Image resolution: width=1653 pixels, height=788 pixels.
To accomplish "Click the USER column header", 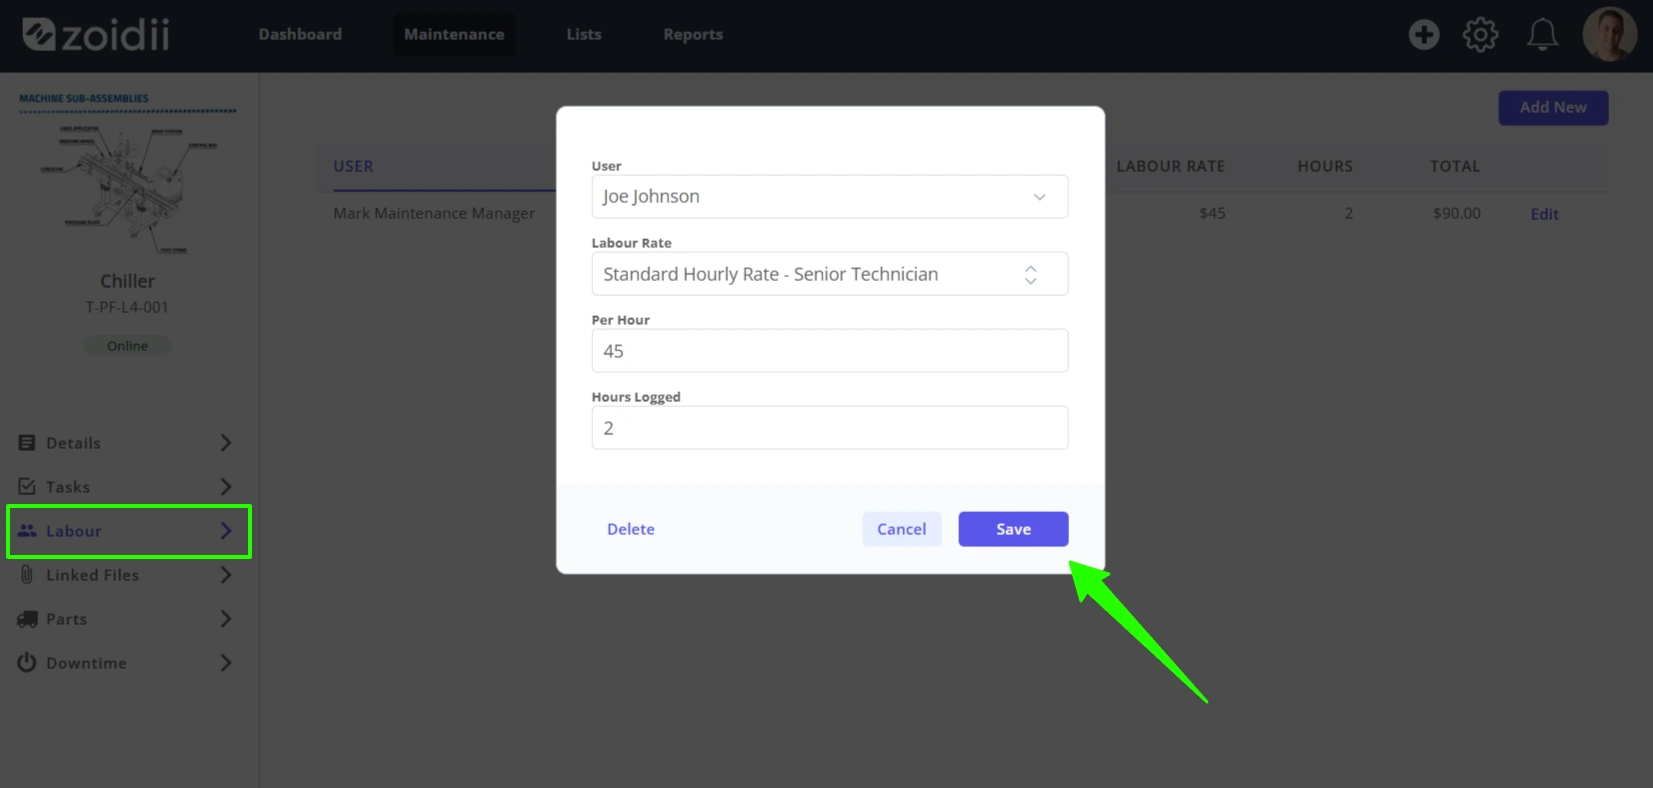I will tap(353, 166).
